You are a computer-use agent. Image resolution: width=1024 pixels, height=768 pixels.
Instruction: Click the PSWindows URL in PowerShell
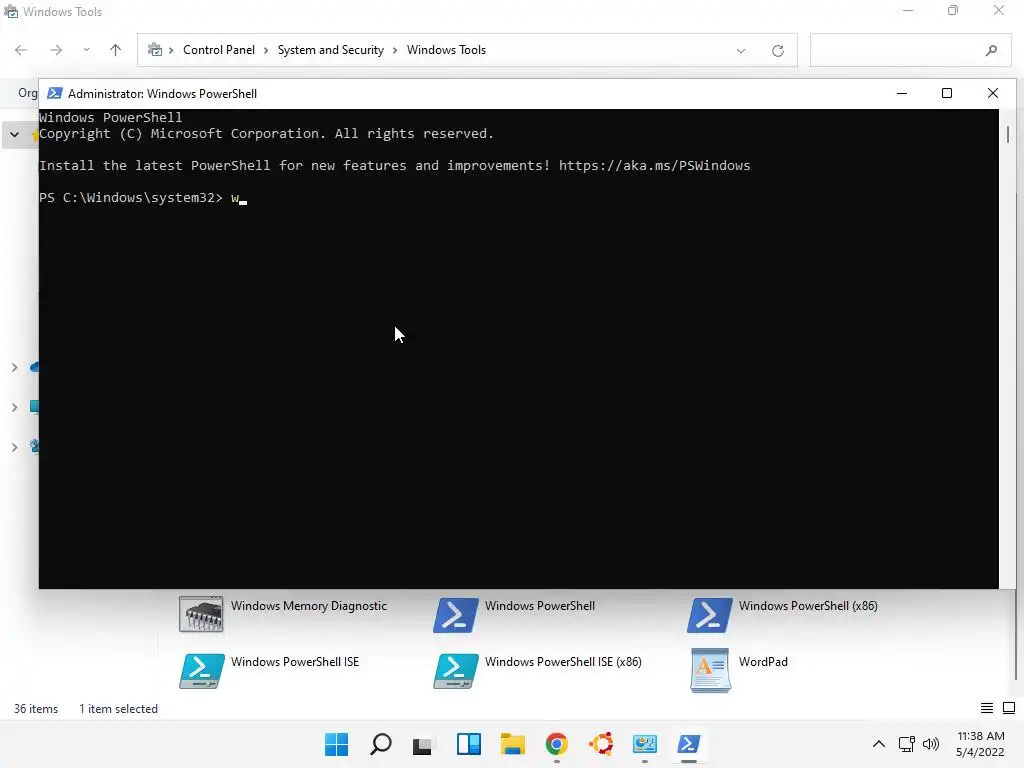coord(654,165)
